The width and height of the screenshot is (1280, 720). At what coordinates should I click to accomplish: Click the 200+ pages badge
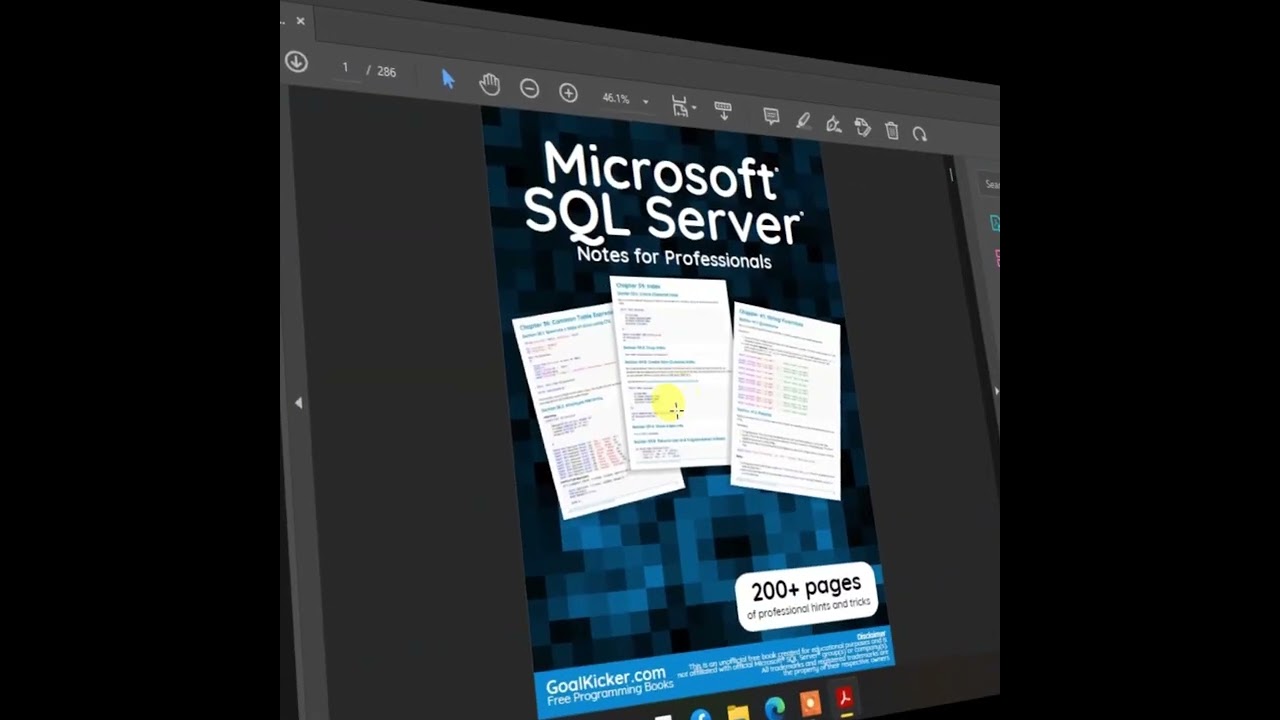(807, 596)
